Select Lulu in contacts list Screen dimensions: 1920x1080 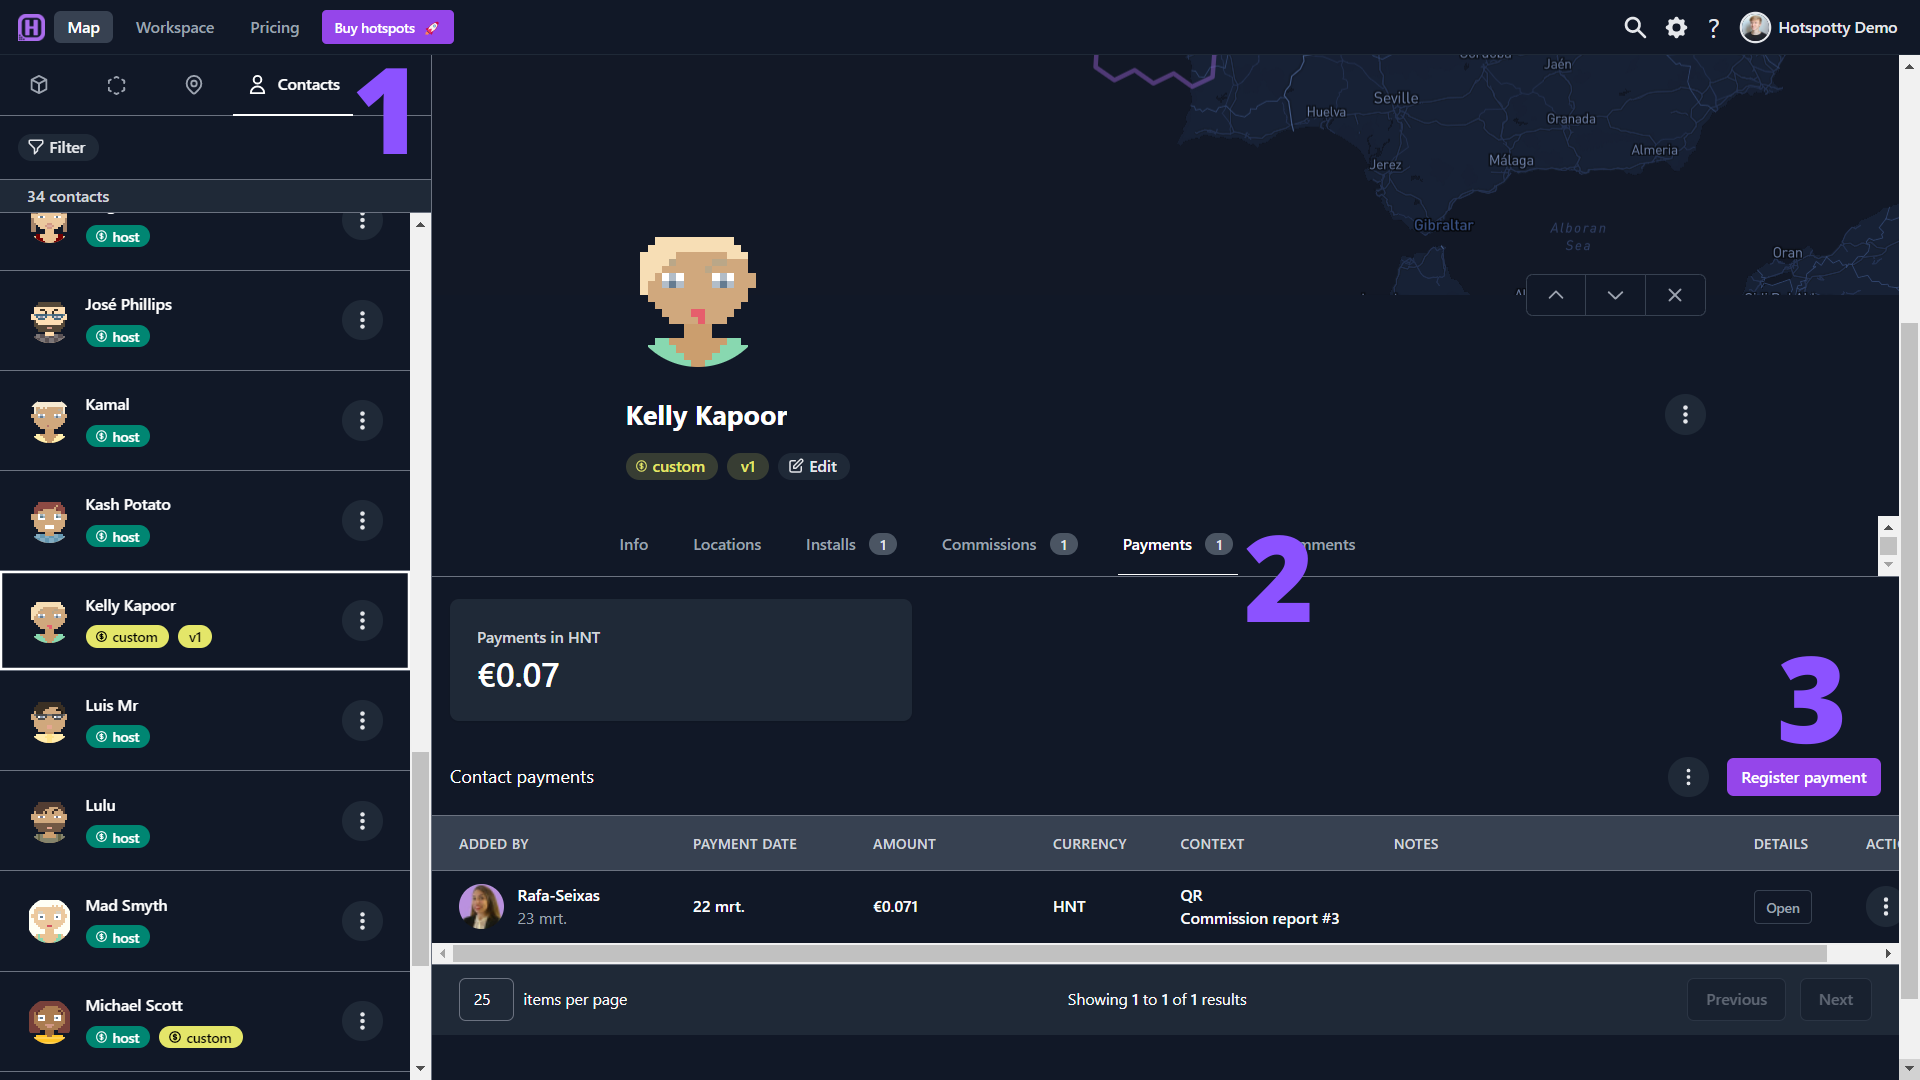[x=205, y=820]
